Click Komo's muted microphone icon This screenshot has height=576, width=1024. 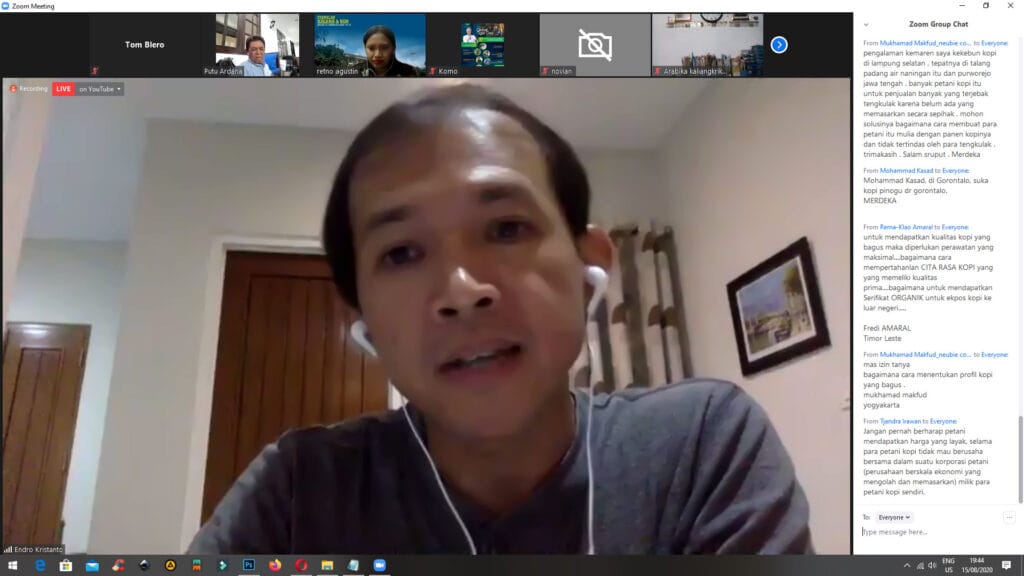pos(432,71)
